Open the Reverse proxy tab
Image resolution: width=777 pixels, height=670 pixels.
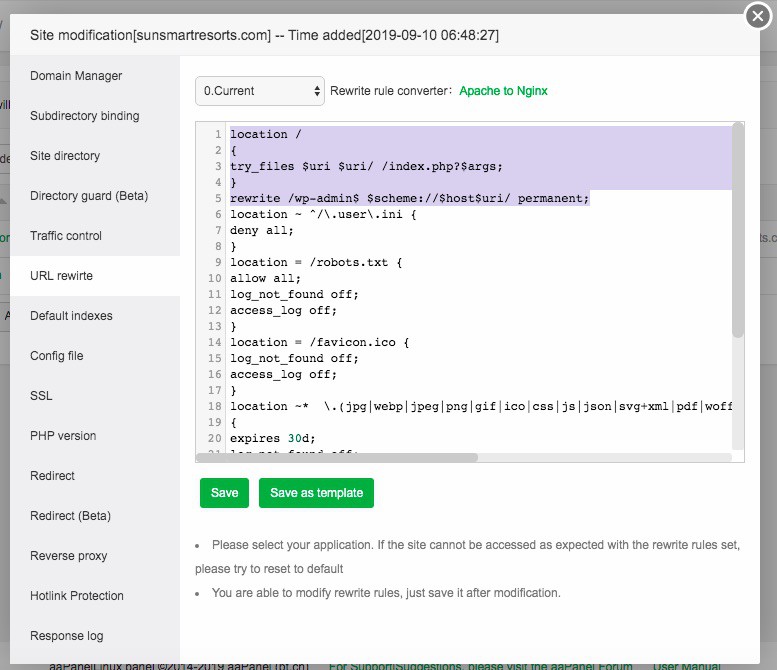tap(68, 556)
